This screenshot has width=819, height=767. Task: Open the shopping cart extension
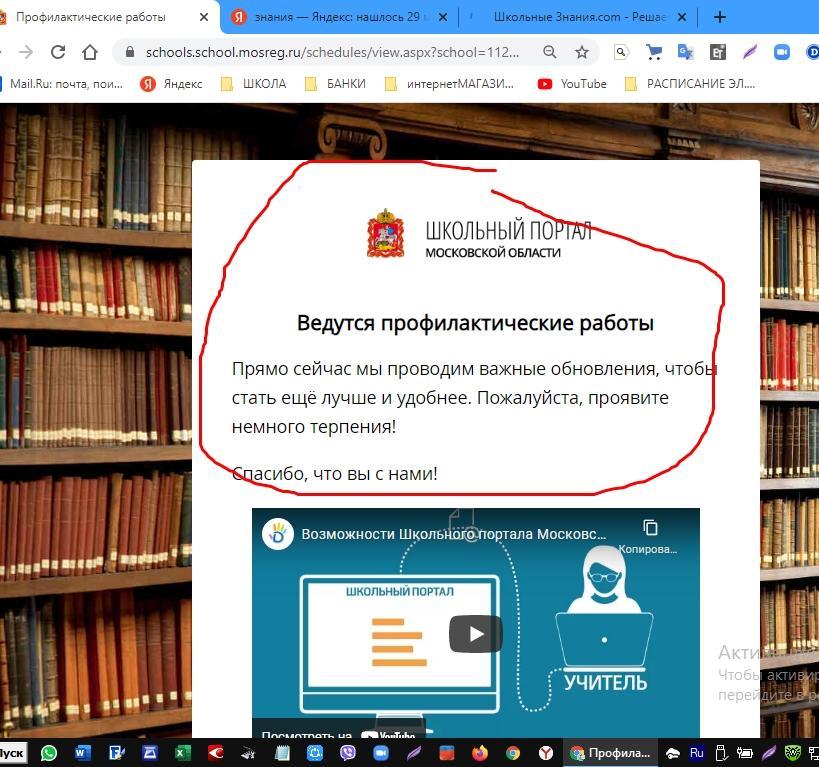[653, 52]
